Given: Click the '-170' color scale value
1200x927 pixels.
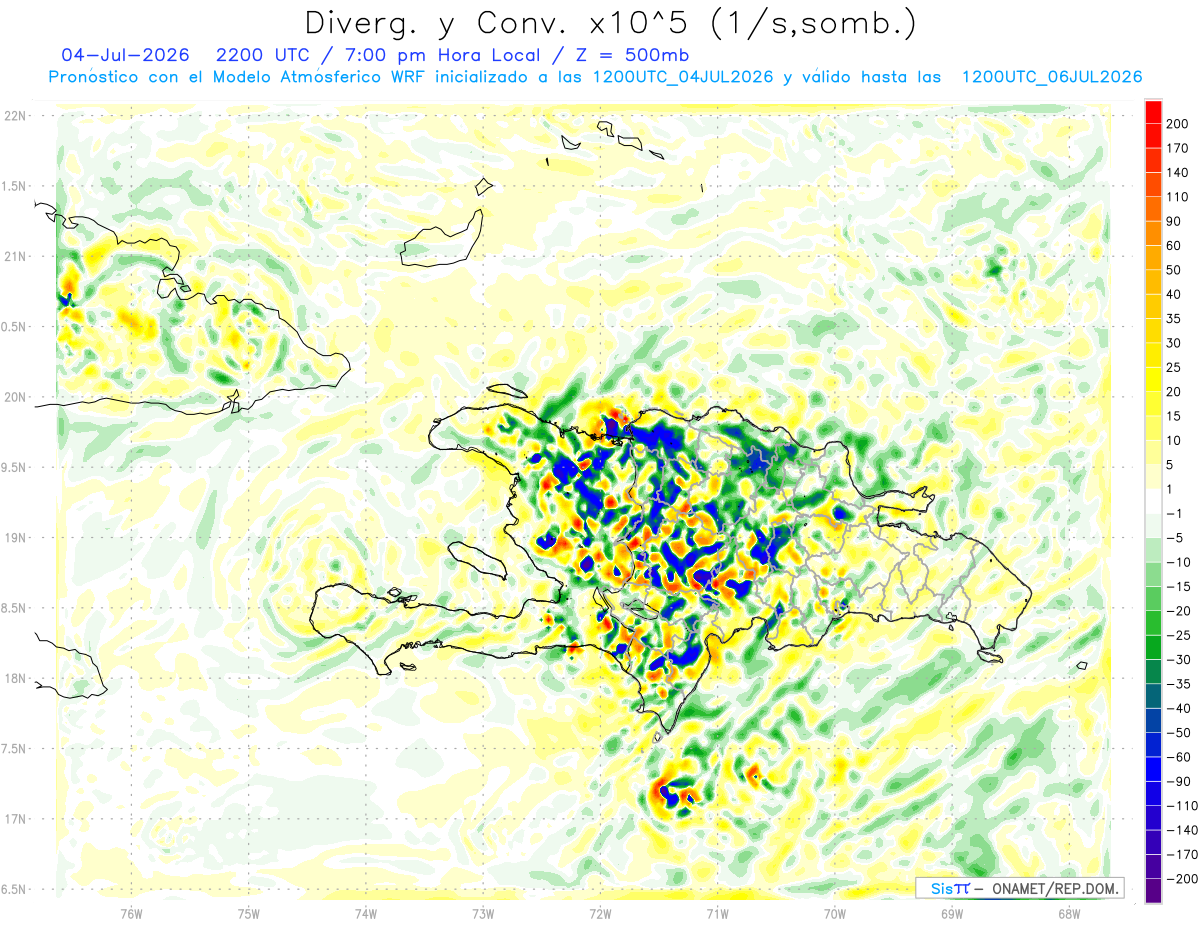Looking at the screenshot, I should pos(1181,854).
